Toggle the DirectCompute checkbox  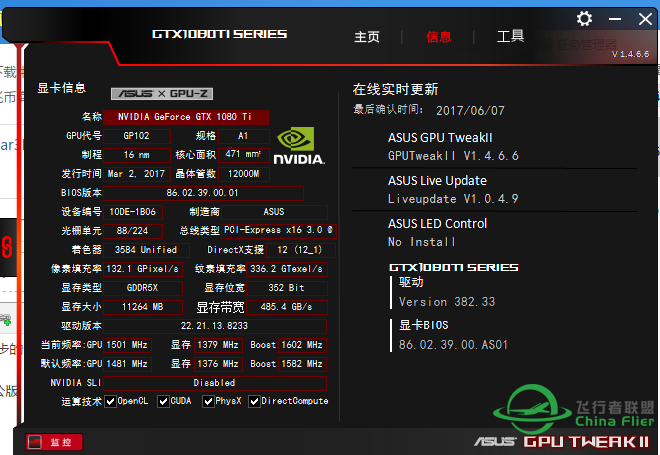(254, 402)
